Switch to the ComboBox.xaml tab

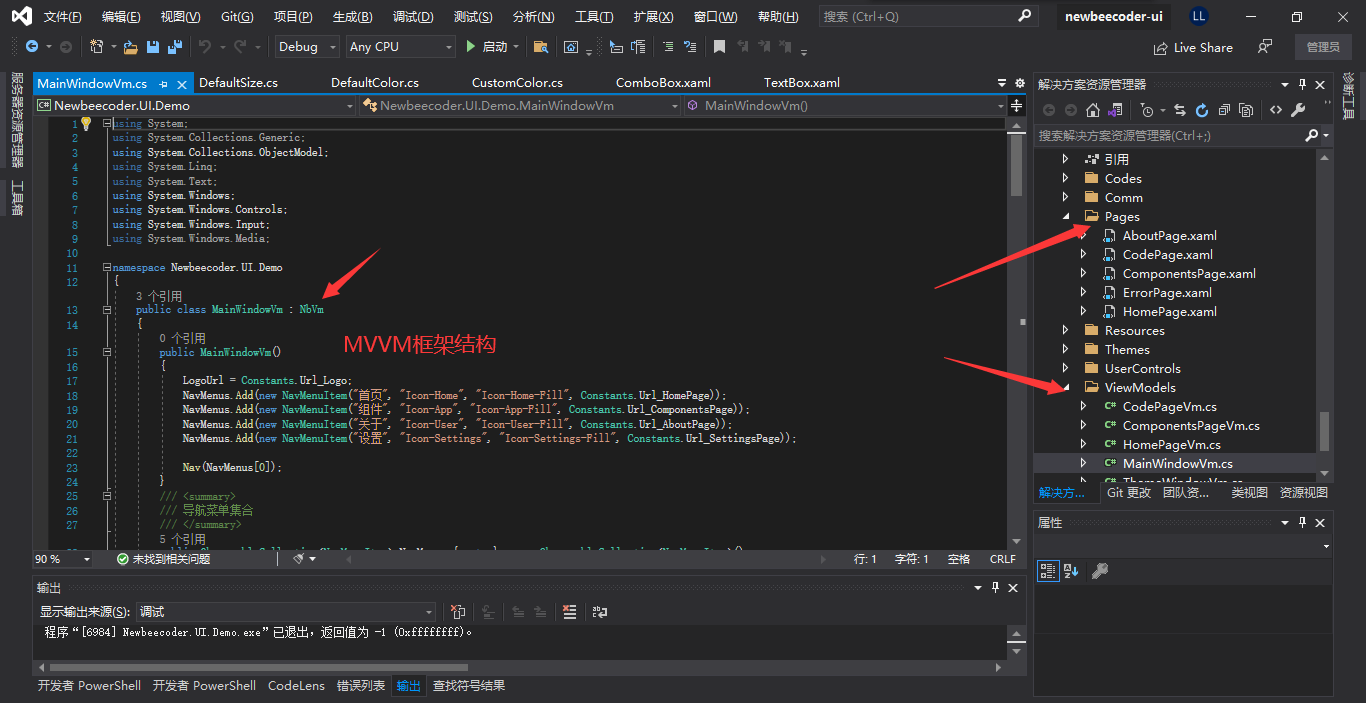tap(663, 83)
